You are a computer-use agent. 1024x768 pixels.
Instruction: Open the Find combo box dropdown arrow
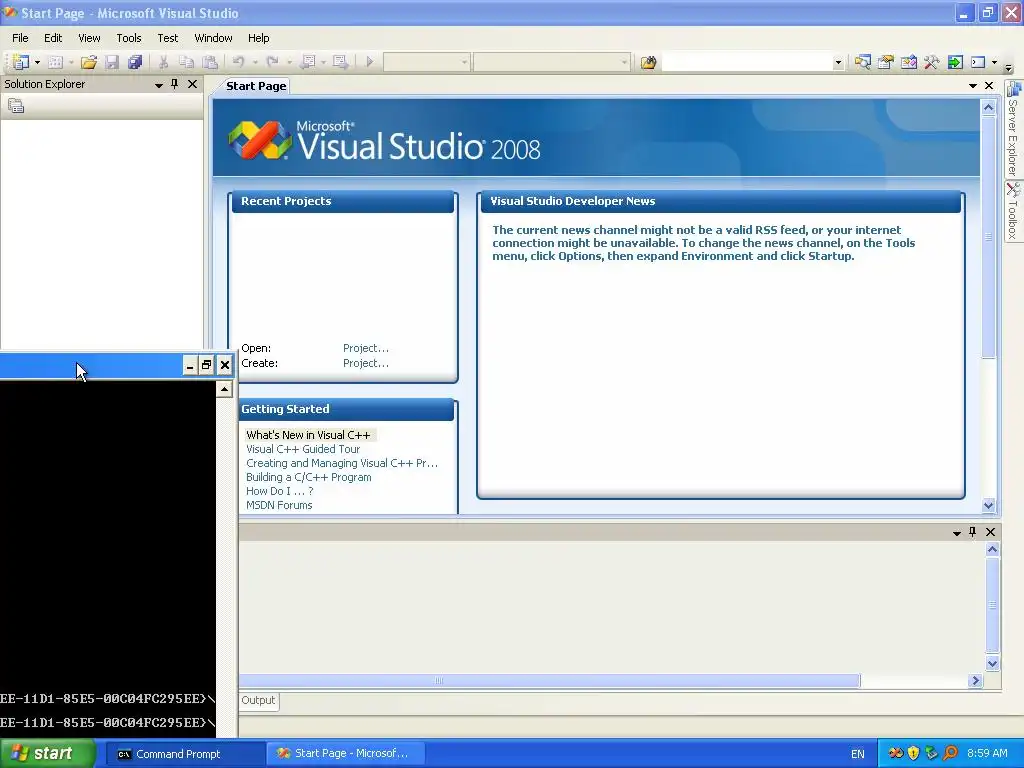click(x=838, y=63)
